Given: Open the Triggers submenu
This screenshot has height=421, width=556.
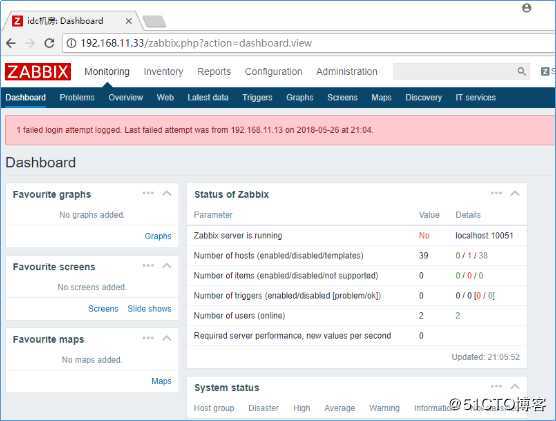Looking at the screenshot, I should click(257, 98).
